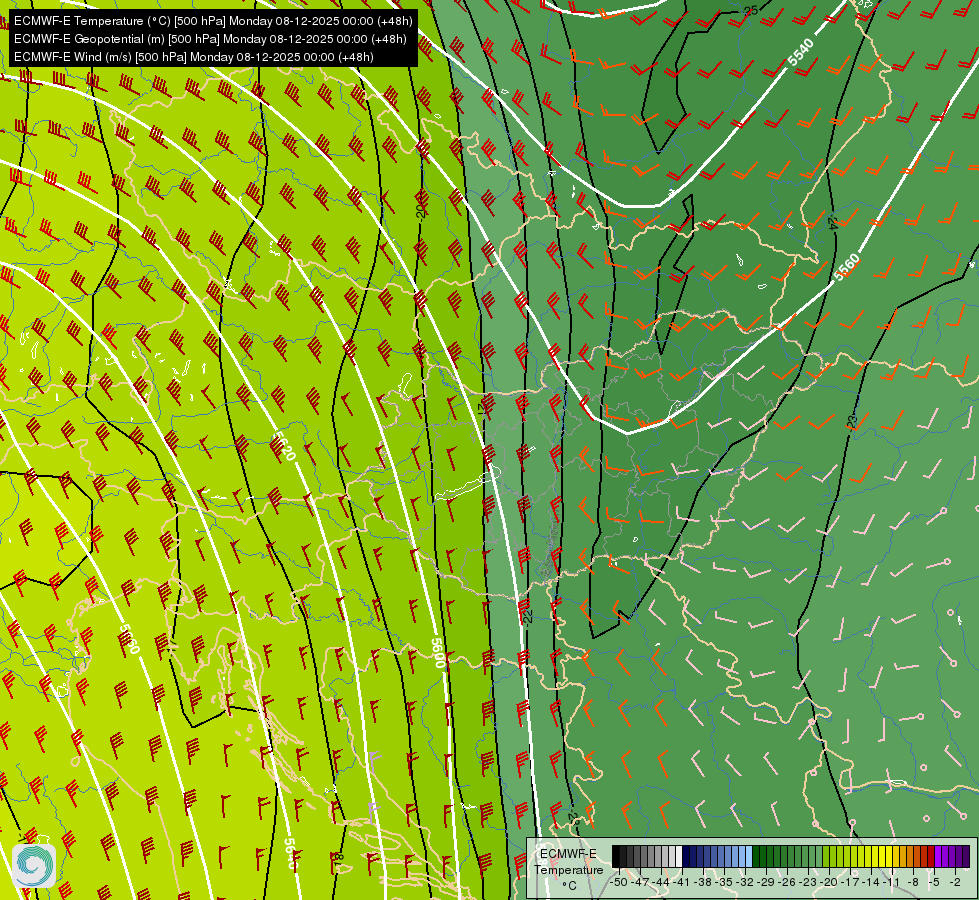Click the -32 legend value

click(x=746, y=882)
